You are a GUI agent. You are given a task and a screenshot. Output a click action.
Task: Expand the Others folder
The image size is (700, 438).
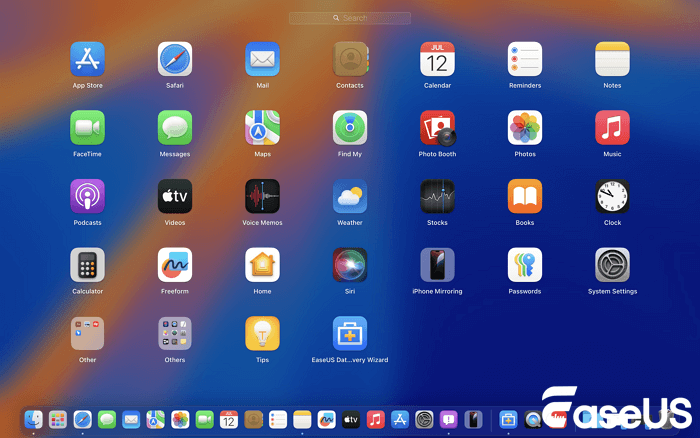point(175,334)
